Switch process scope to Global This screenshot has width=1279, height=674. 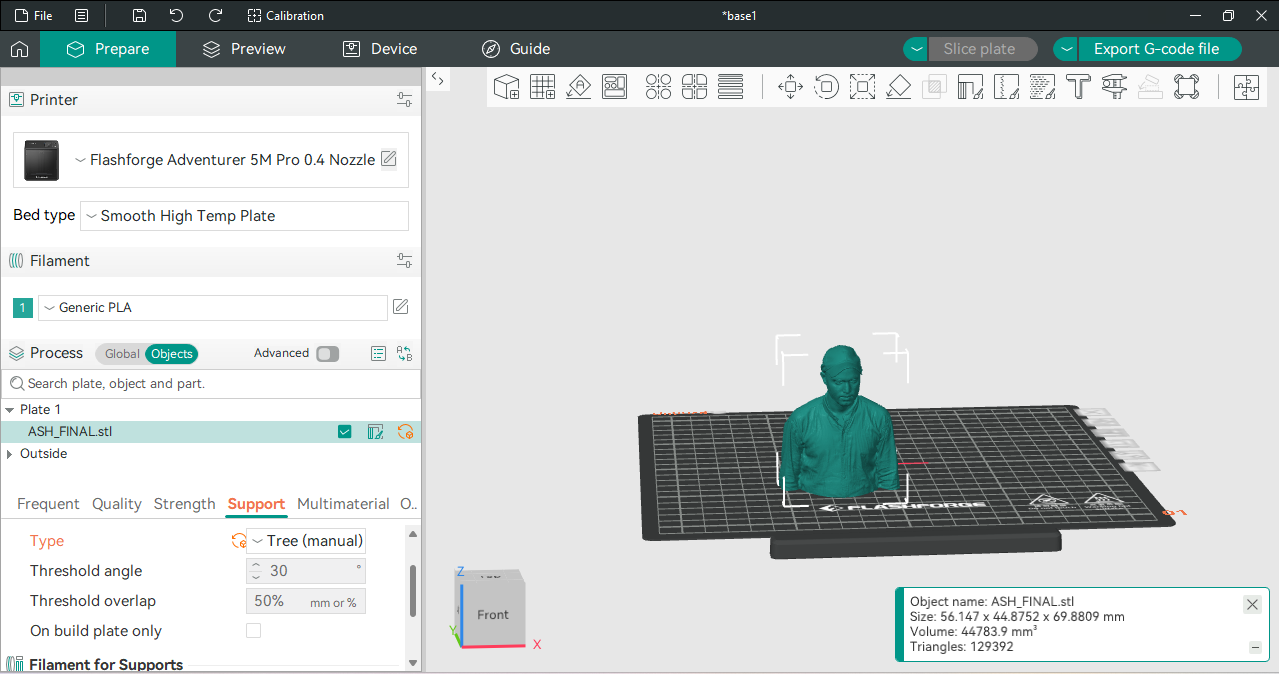coord(122,354)
